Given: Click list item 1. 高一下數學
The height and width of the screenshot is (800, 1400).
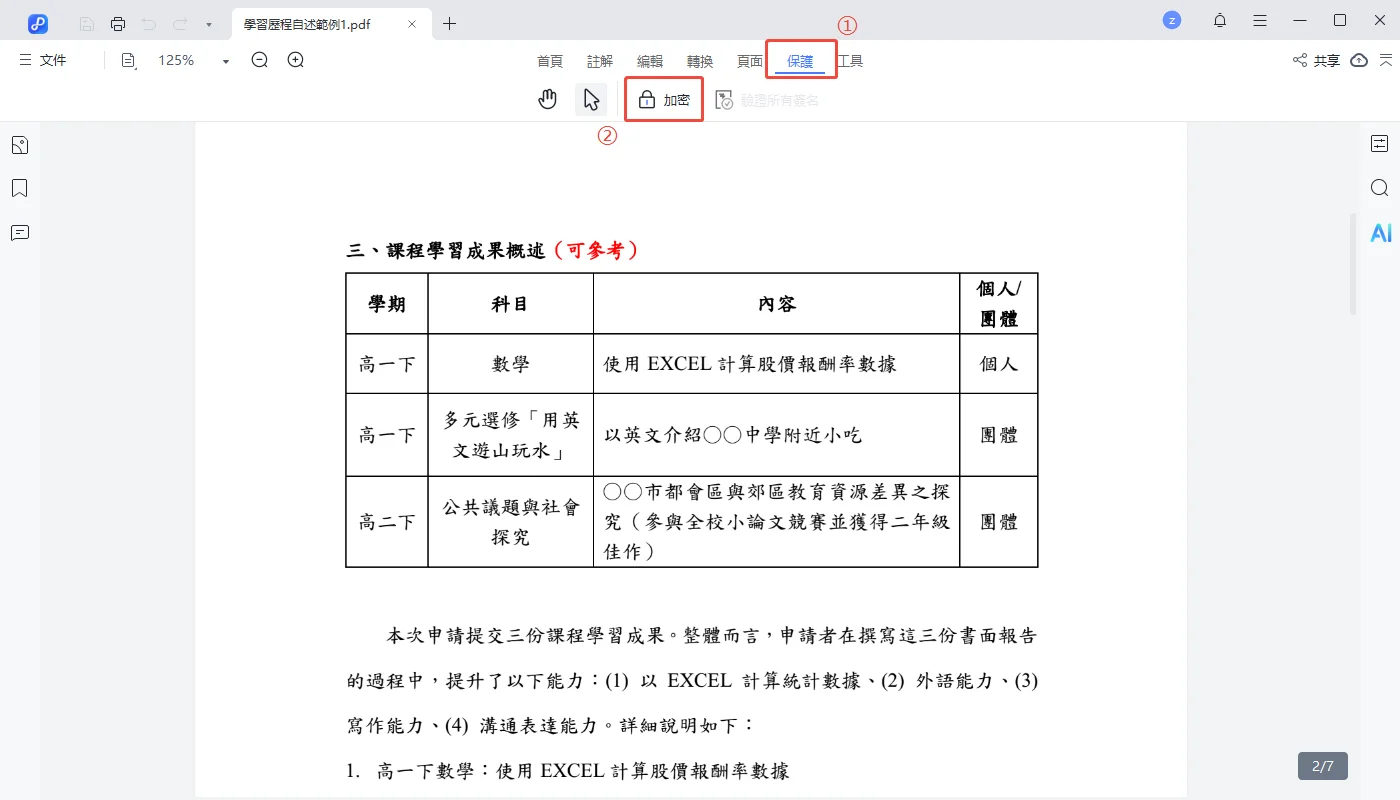Looking at the screenshot, I should (568, 771).
